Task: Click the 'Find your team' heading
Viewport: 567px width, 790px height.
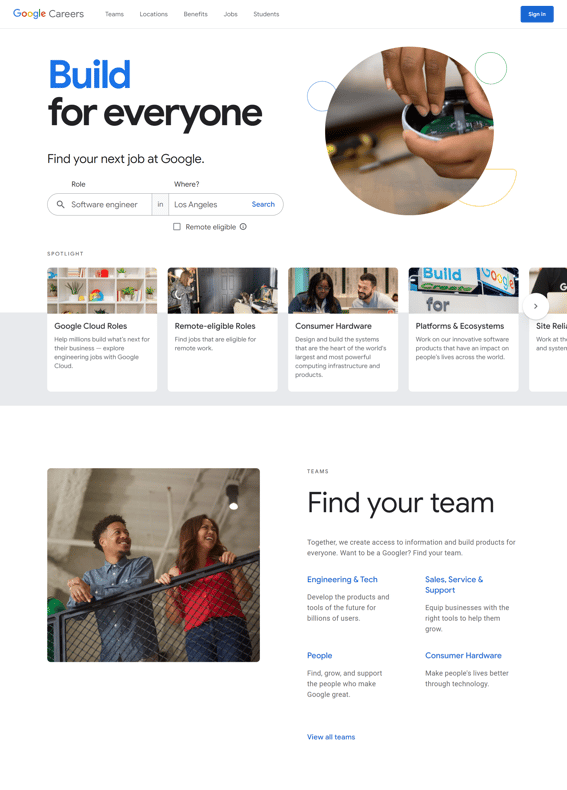Action: (401, 503)
